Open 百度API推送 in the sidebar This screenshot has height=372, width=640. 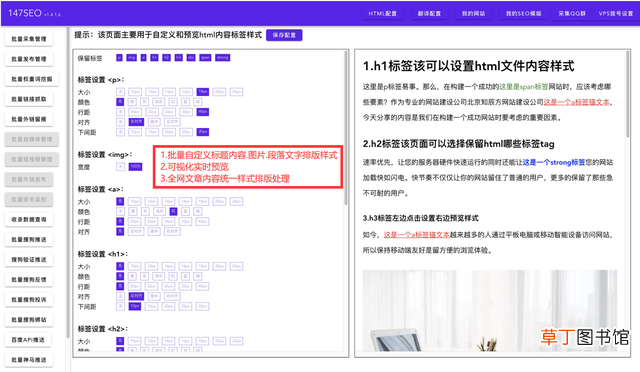[28, 339]
